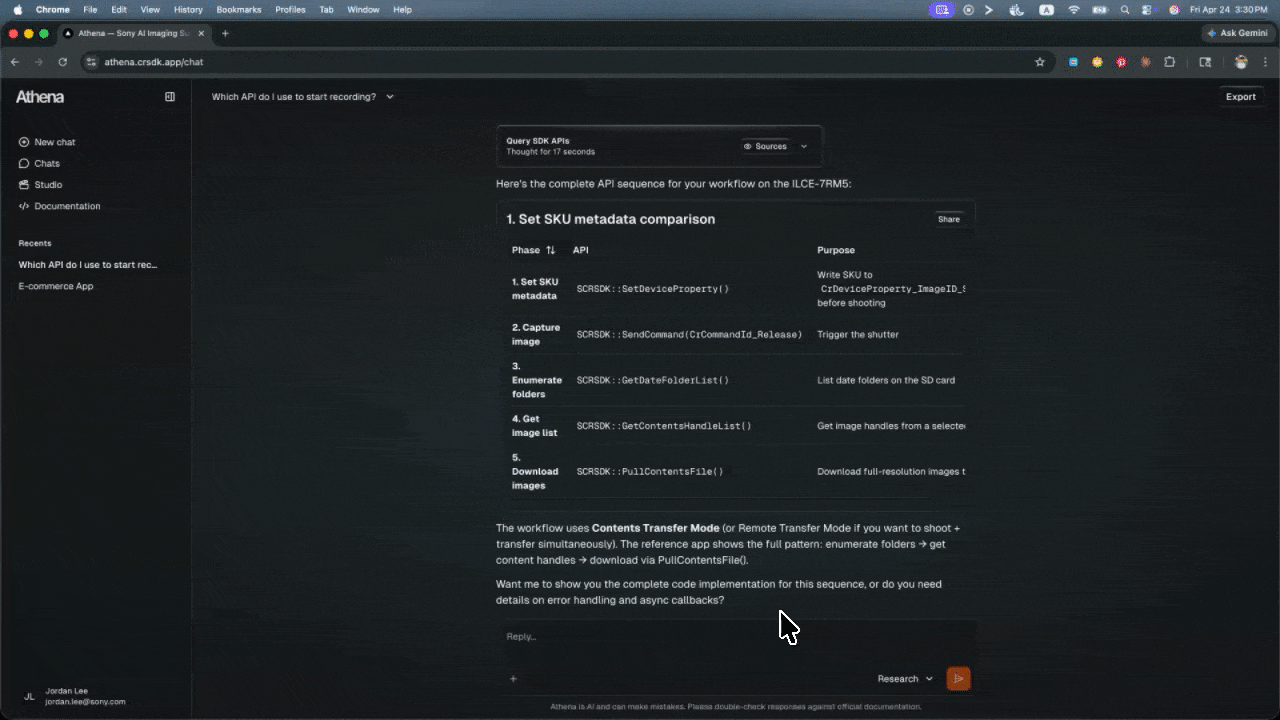This screenshot has height=720, width=1280.
Task: Sort table by Phase column arrows
Action: 550,250
